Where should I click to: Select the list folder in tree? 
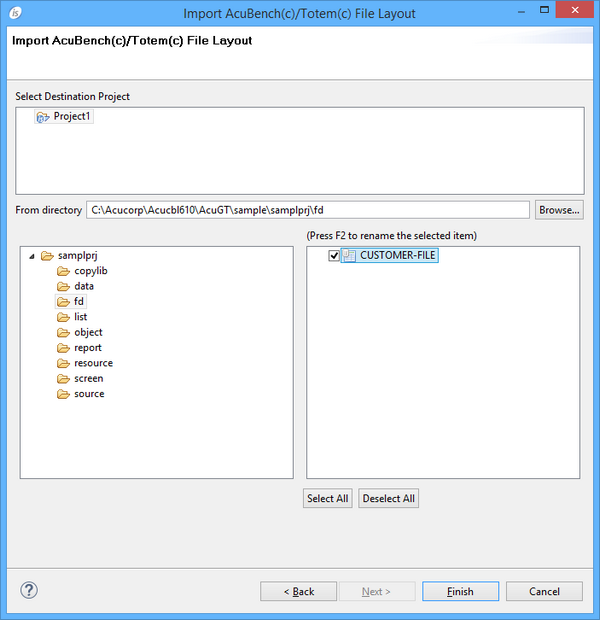pyautogui.click(x=80, y=317)
